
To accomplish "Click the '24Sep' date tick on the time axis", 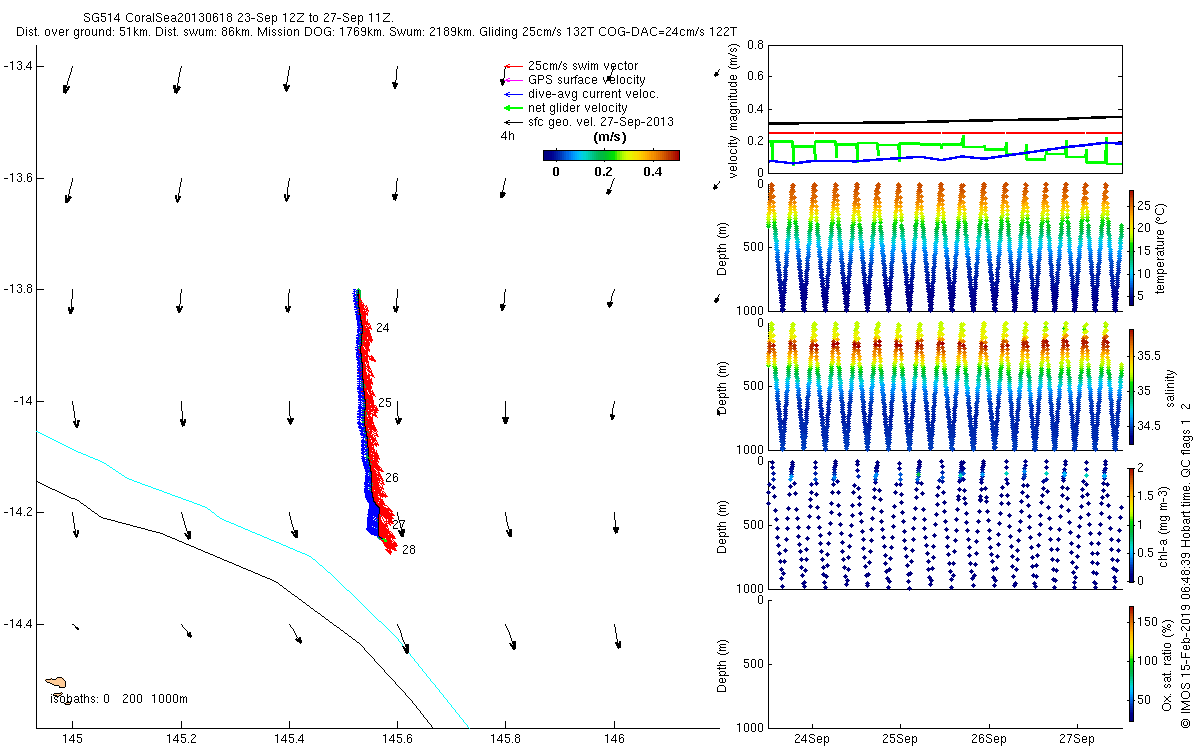I will 811,741.
